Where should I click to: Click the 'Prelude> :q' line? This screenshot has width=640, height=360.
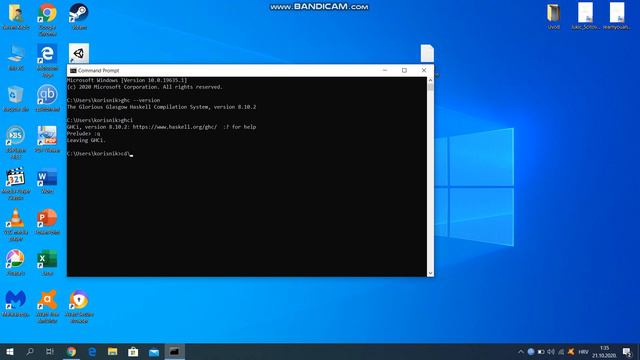84,133
